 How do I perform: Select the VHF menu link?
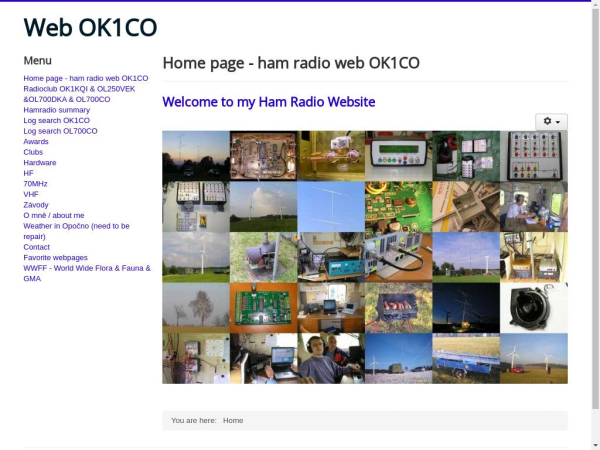pos(31,194)
